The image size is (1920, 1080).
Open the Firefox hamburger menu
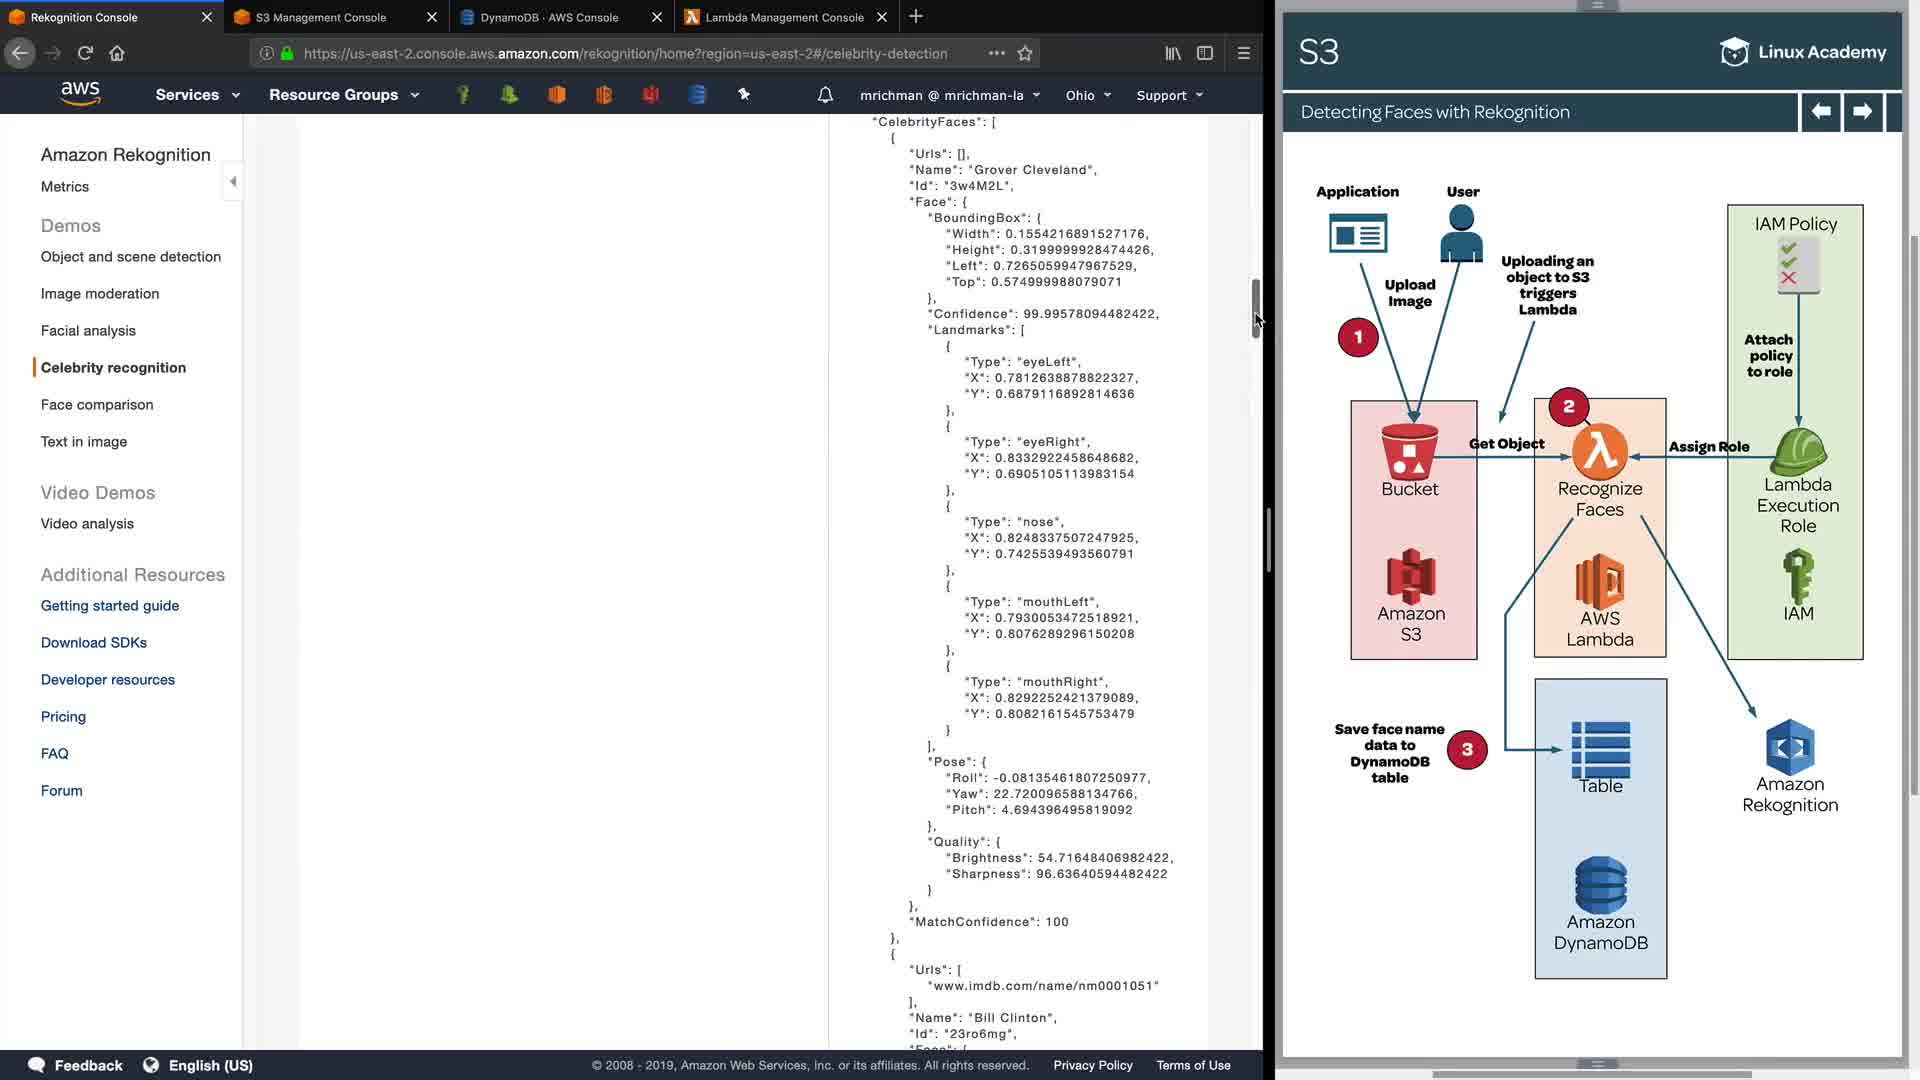point(1244,53)
